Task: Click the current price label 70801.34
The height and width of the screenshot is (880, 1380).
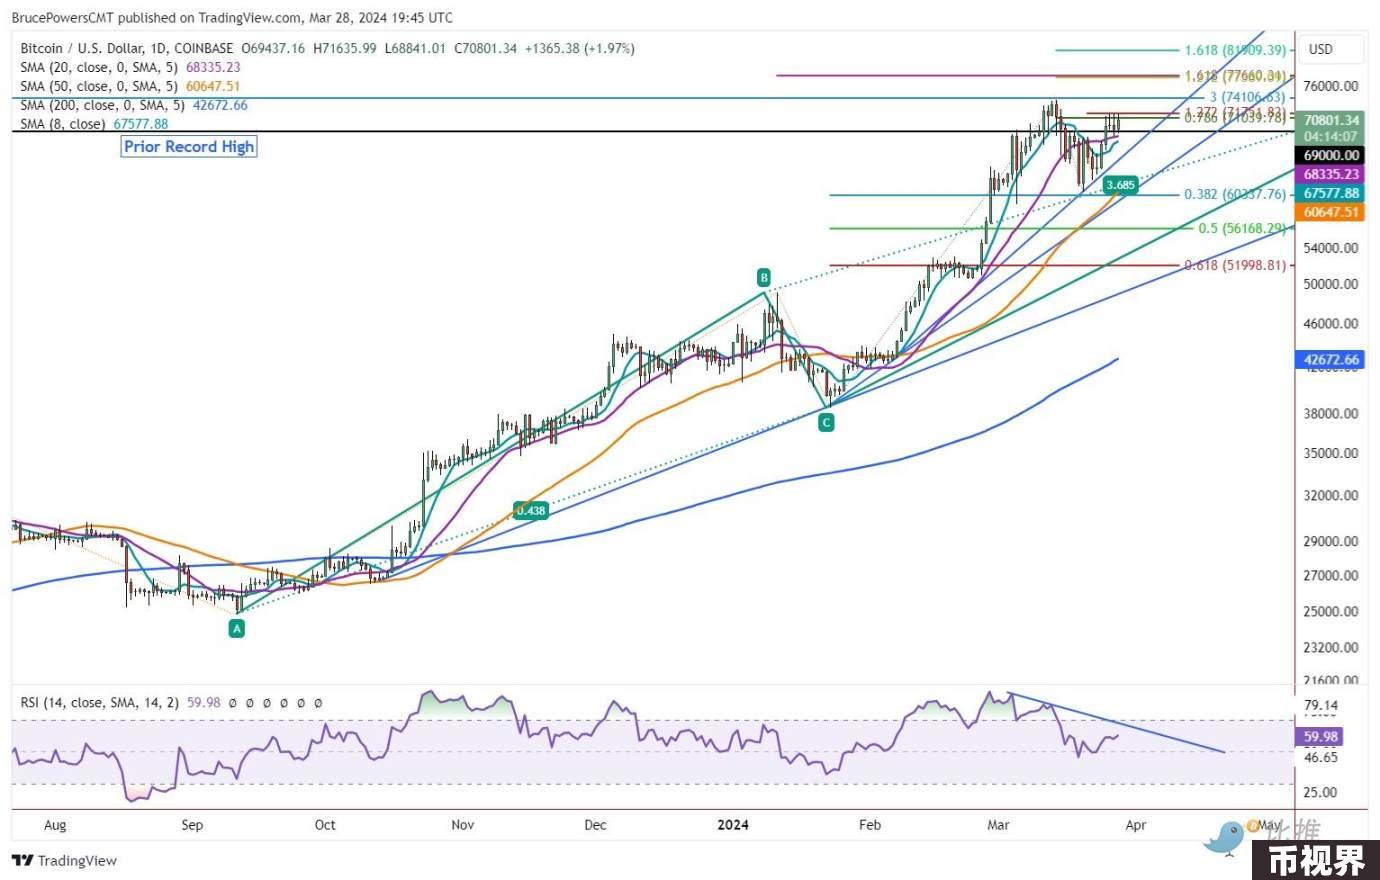Action: click(1332, 120)
